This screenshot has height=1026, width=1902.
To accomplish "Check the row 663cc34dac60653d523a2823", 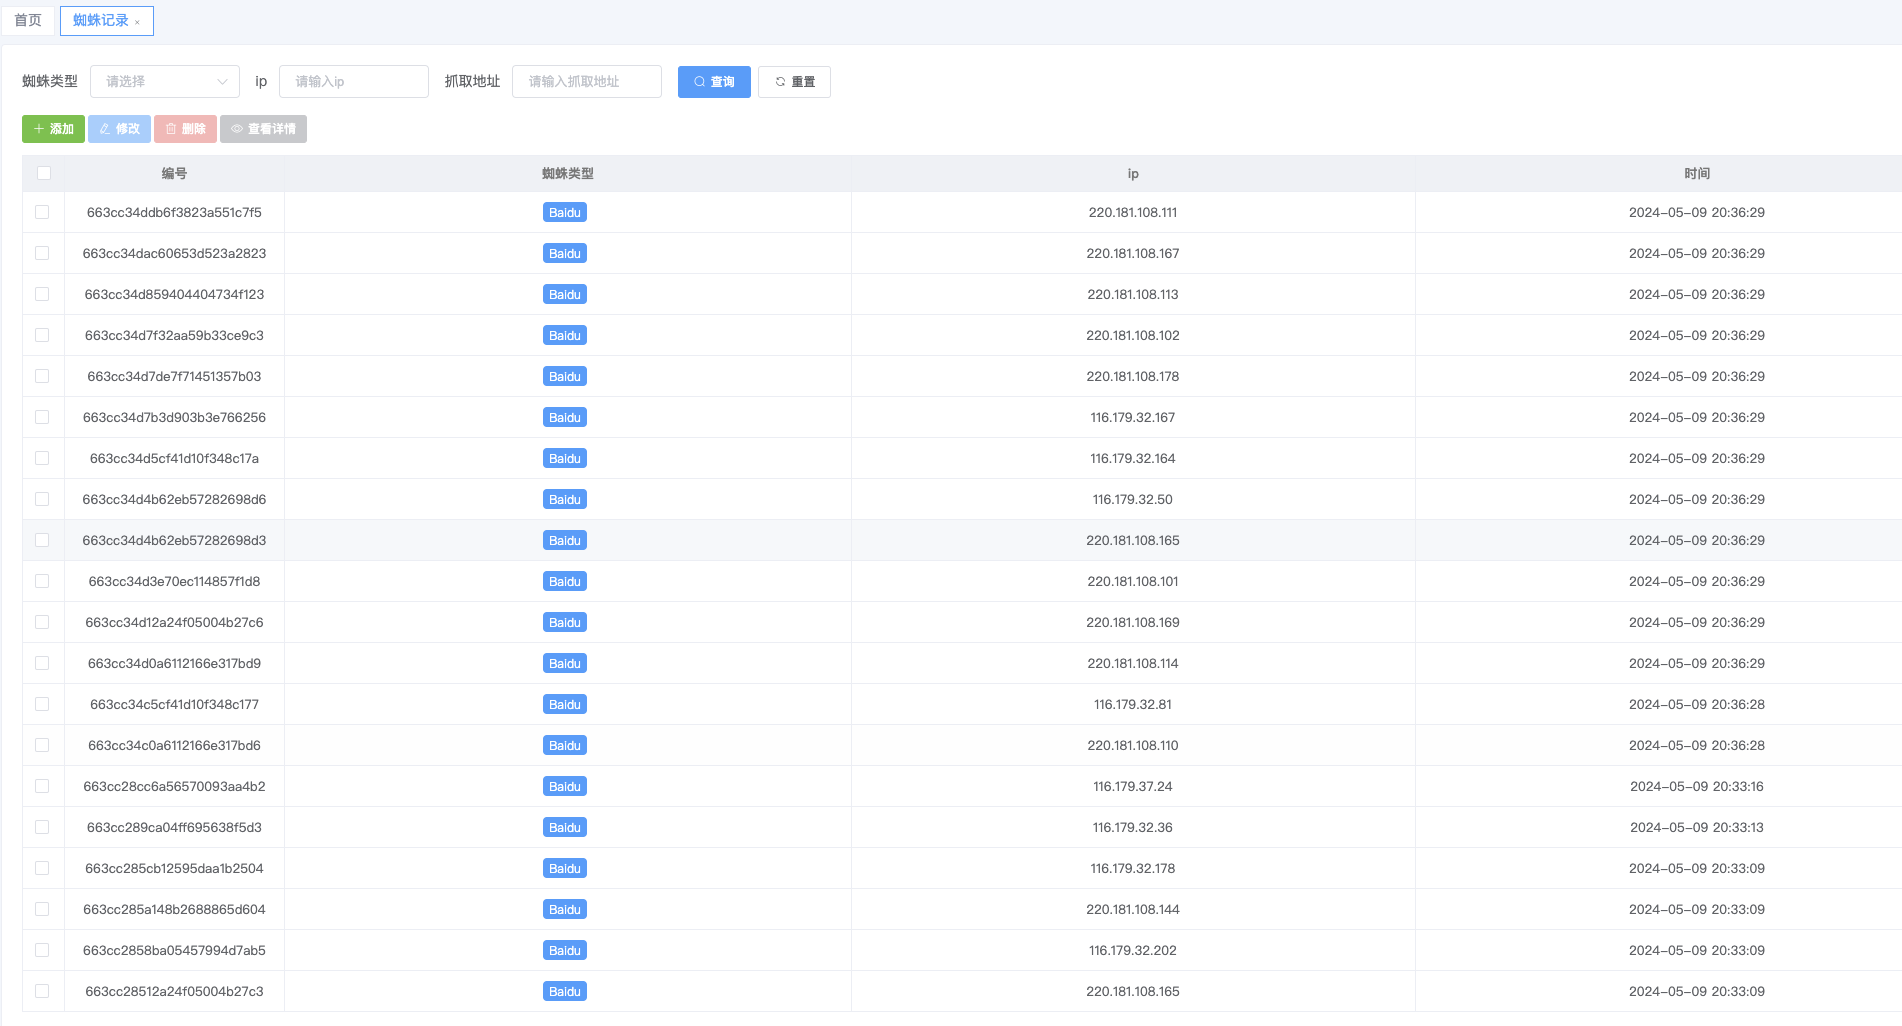I will (x=42, y=253).
